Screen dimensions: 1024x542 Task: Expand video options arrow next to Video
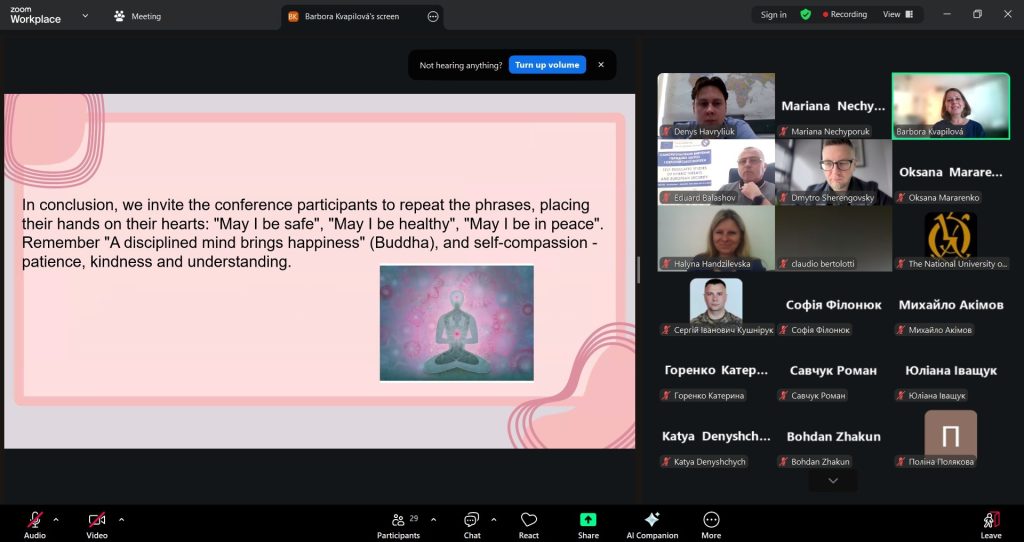coord(121,519)
